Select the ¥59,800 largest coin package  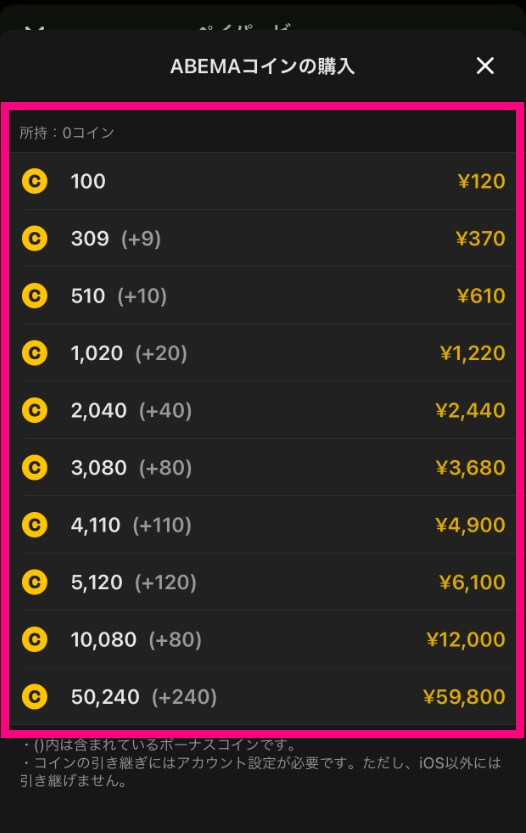464,697
